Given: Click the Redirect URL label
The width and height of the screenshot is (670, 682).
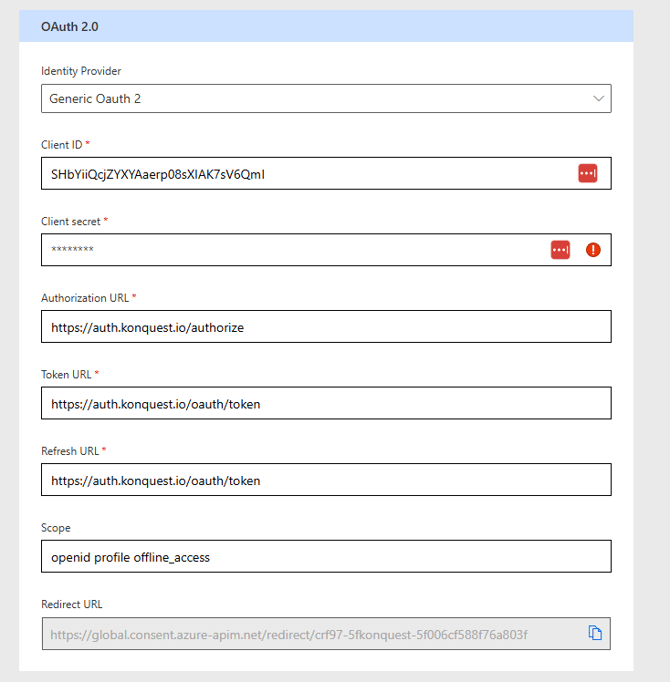Looking at the screenshot, I should click(72, 604).
